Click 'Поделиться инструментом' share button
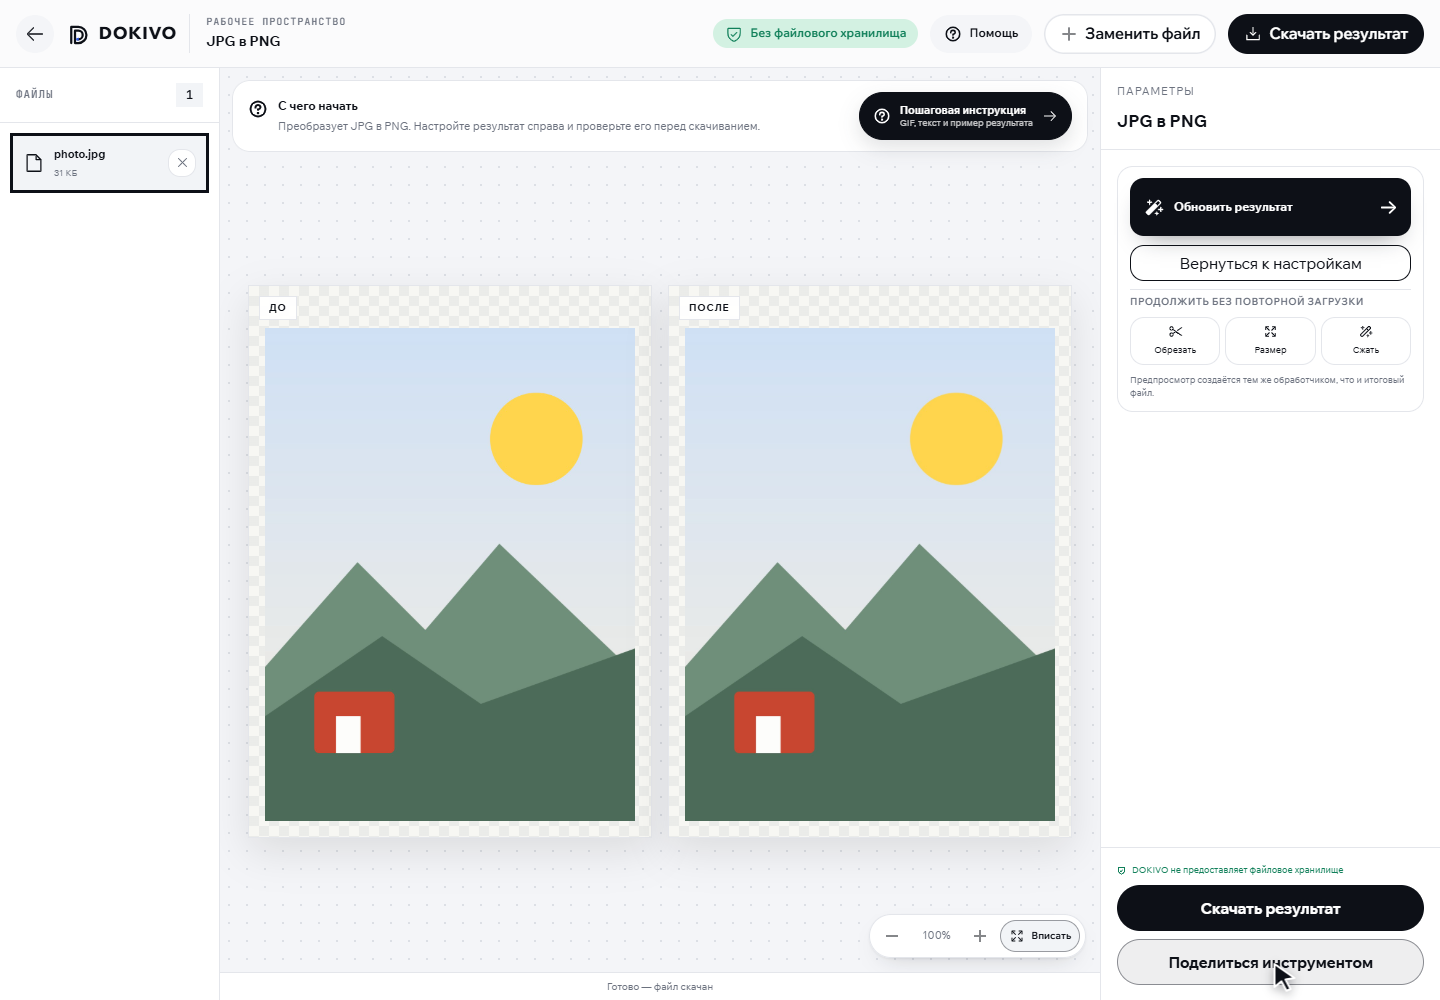 tap(1270, 962)
